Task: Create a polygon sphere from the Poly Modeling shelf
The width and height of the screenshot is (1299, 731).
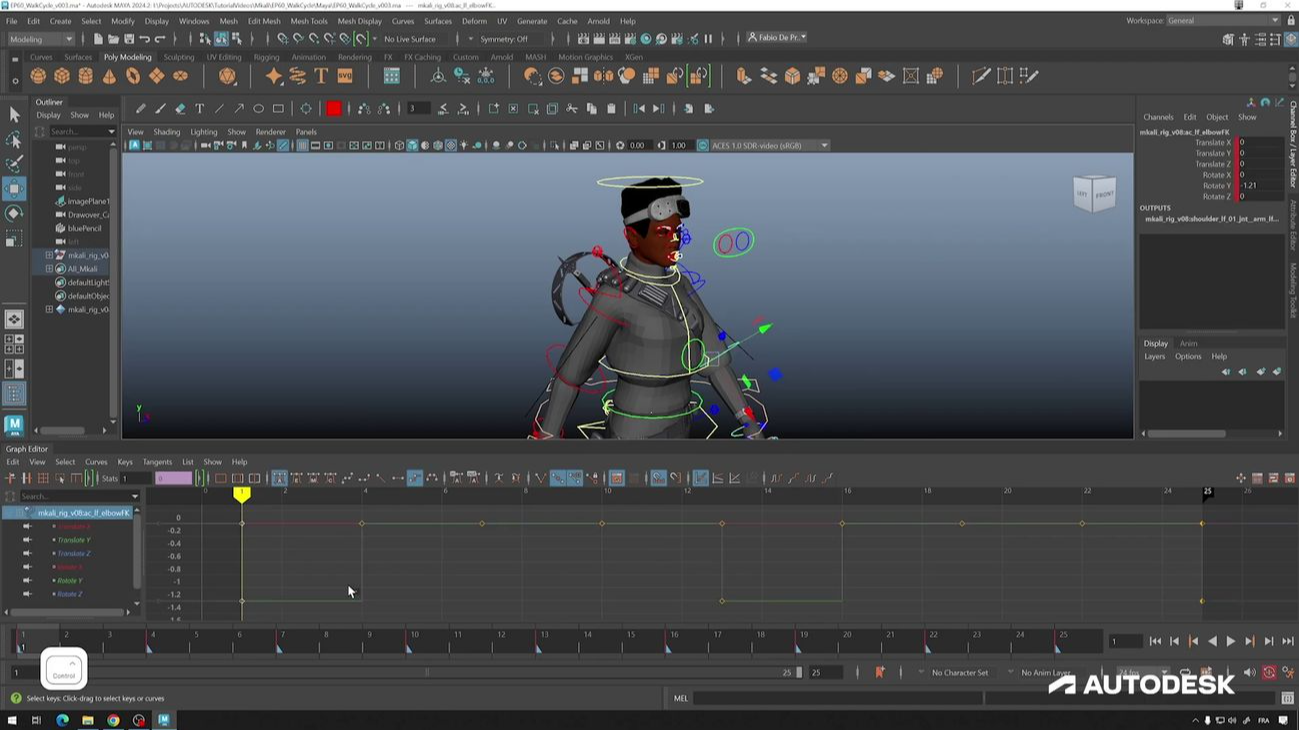Action: 38,77
